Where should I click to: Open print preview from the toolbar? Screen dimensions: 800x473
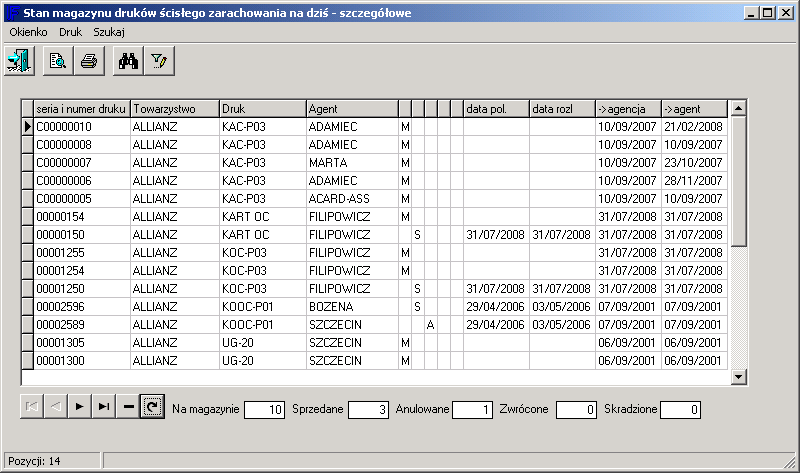58,61
